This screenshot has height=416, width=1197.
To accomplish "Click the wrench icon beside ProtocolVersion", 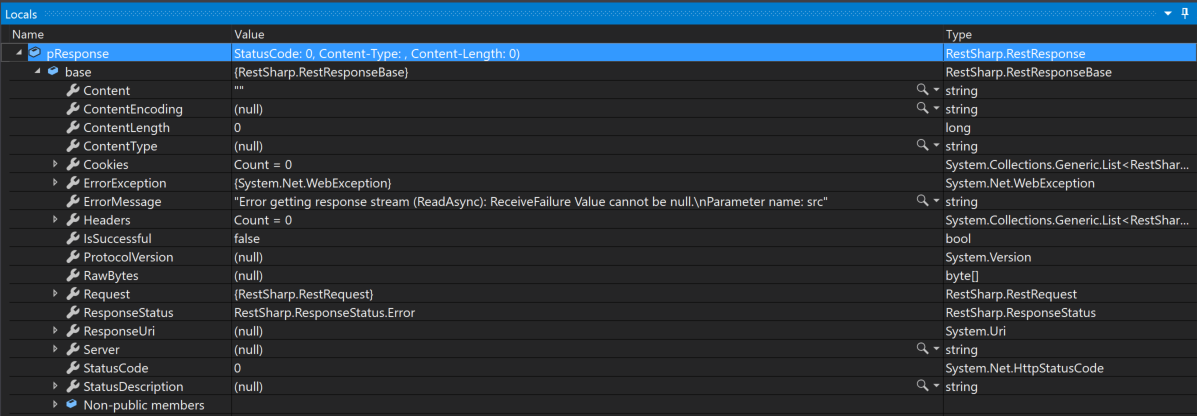I will point(73,256).
